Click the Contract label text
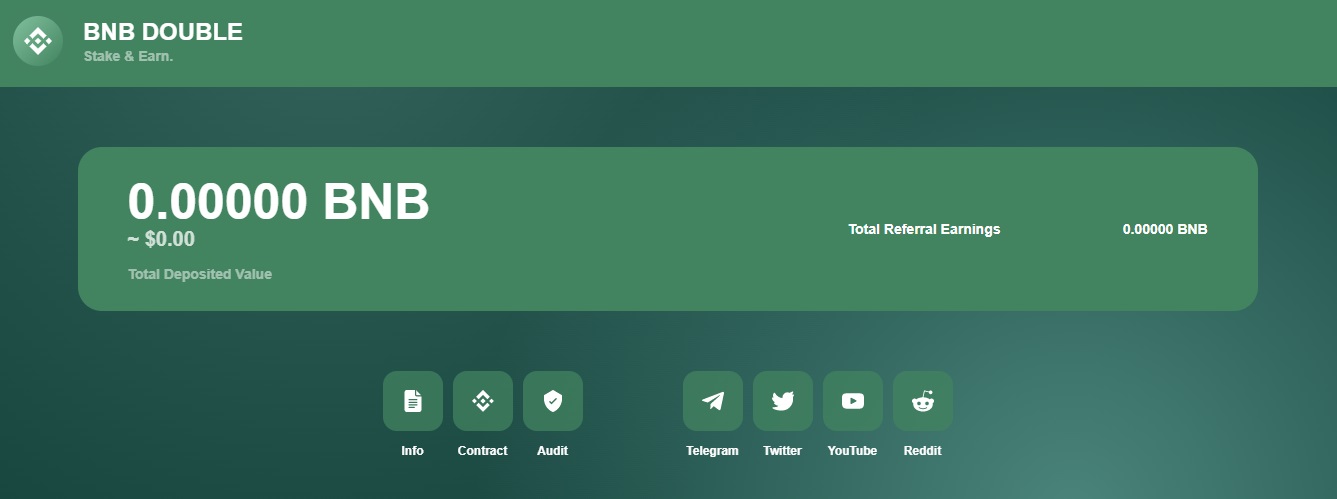This screenshot has width=1337, height=499. point(483,451)
